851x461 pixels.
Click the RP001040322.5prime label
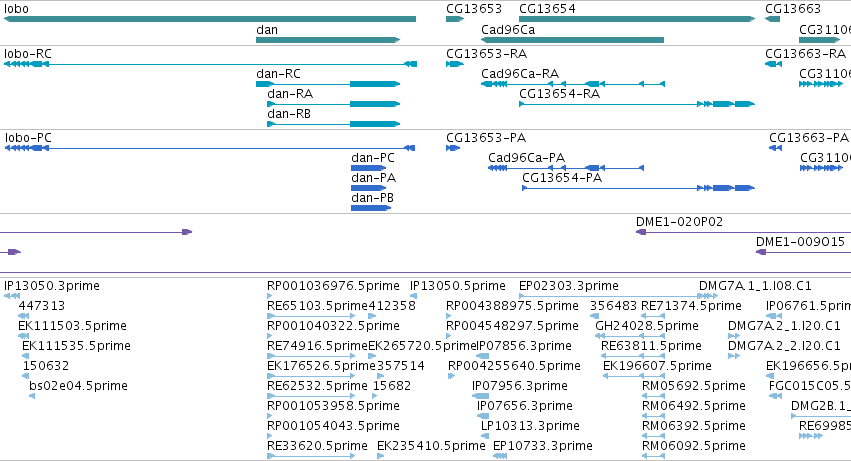tap(333, 326)
